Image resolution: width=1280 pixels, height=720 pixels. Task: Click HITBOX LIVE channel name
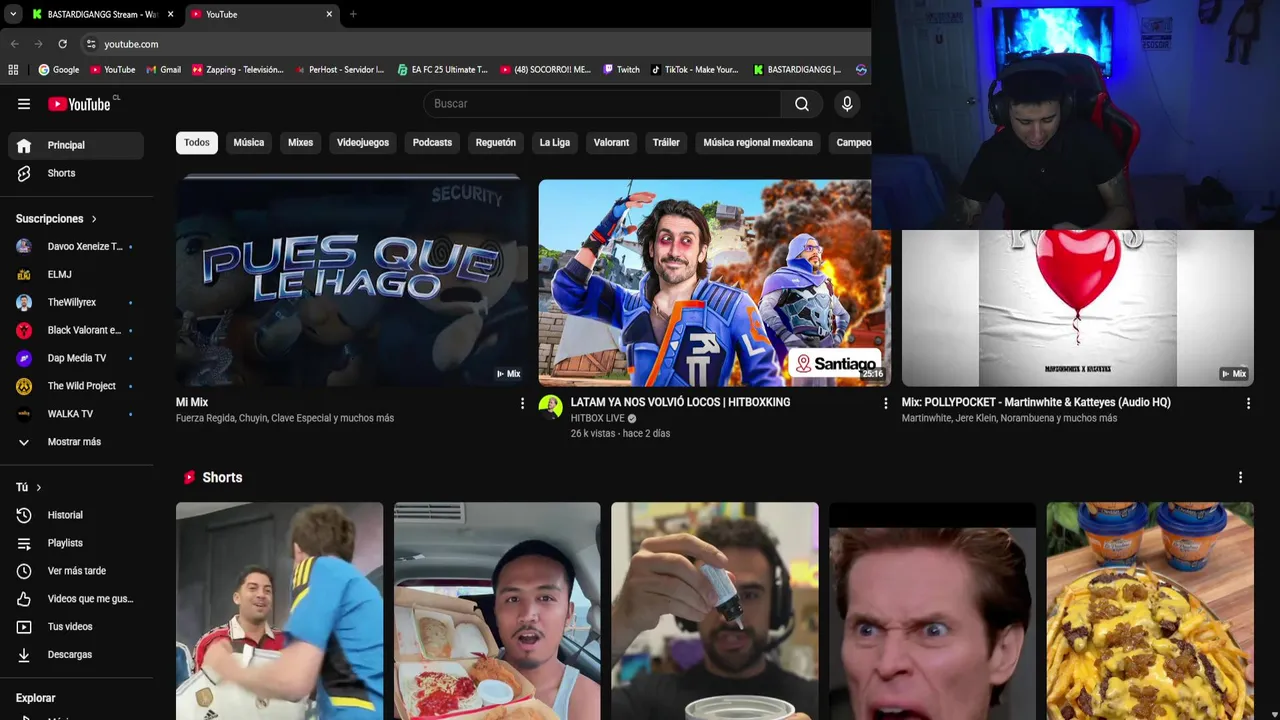[x=597, y=418]
